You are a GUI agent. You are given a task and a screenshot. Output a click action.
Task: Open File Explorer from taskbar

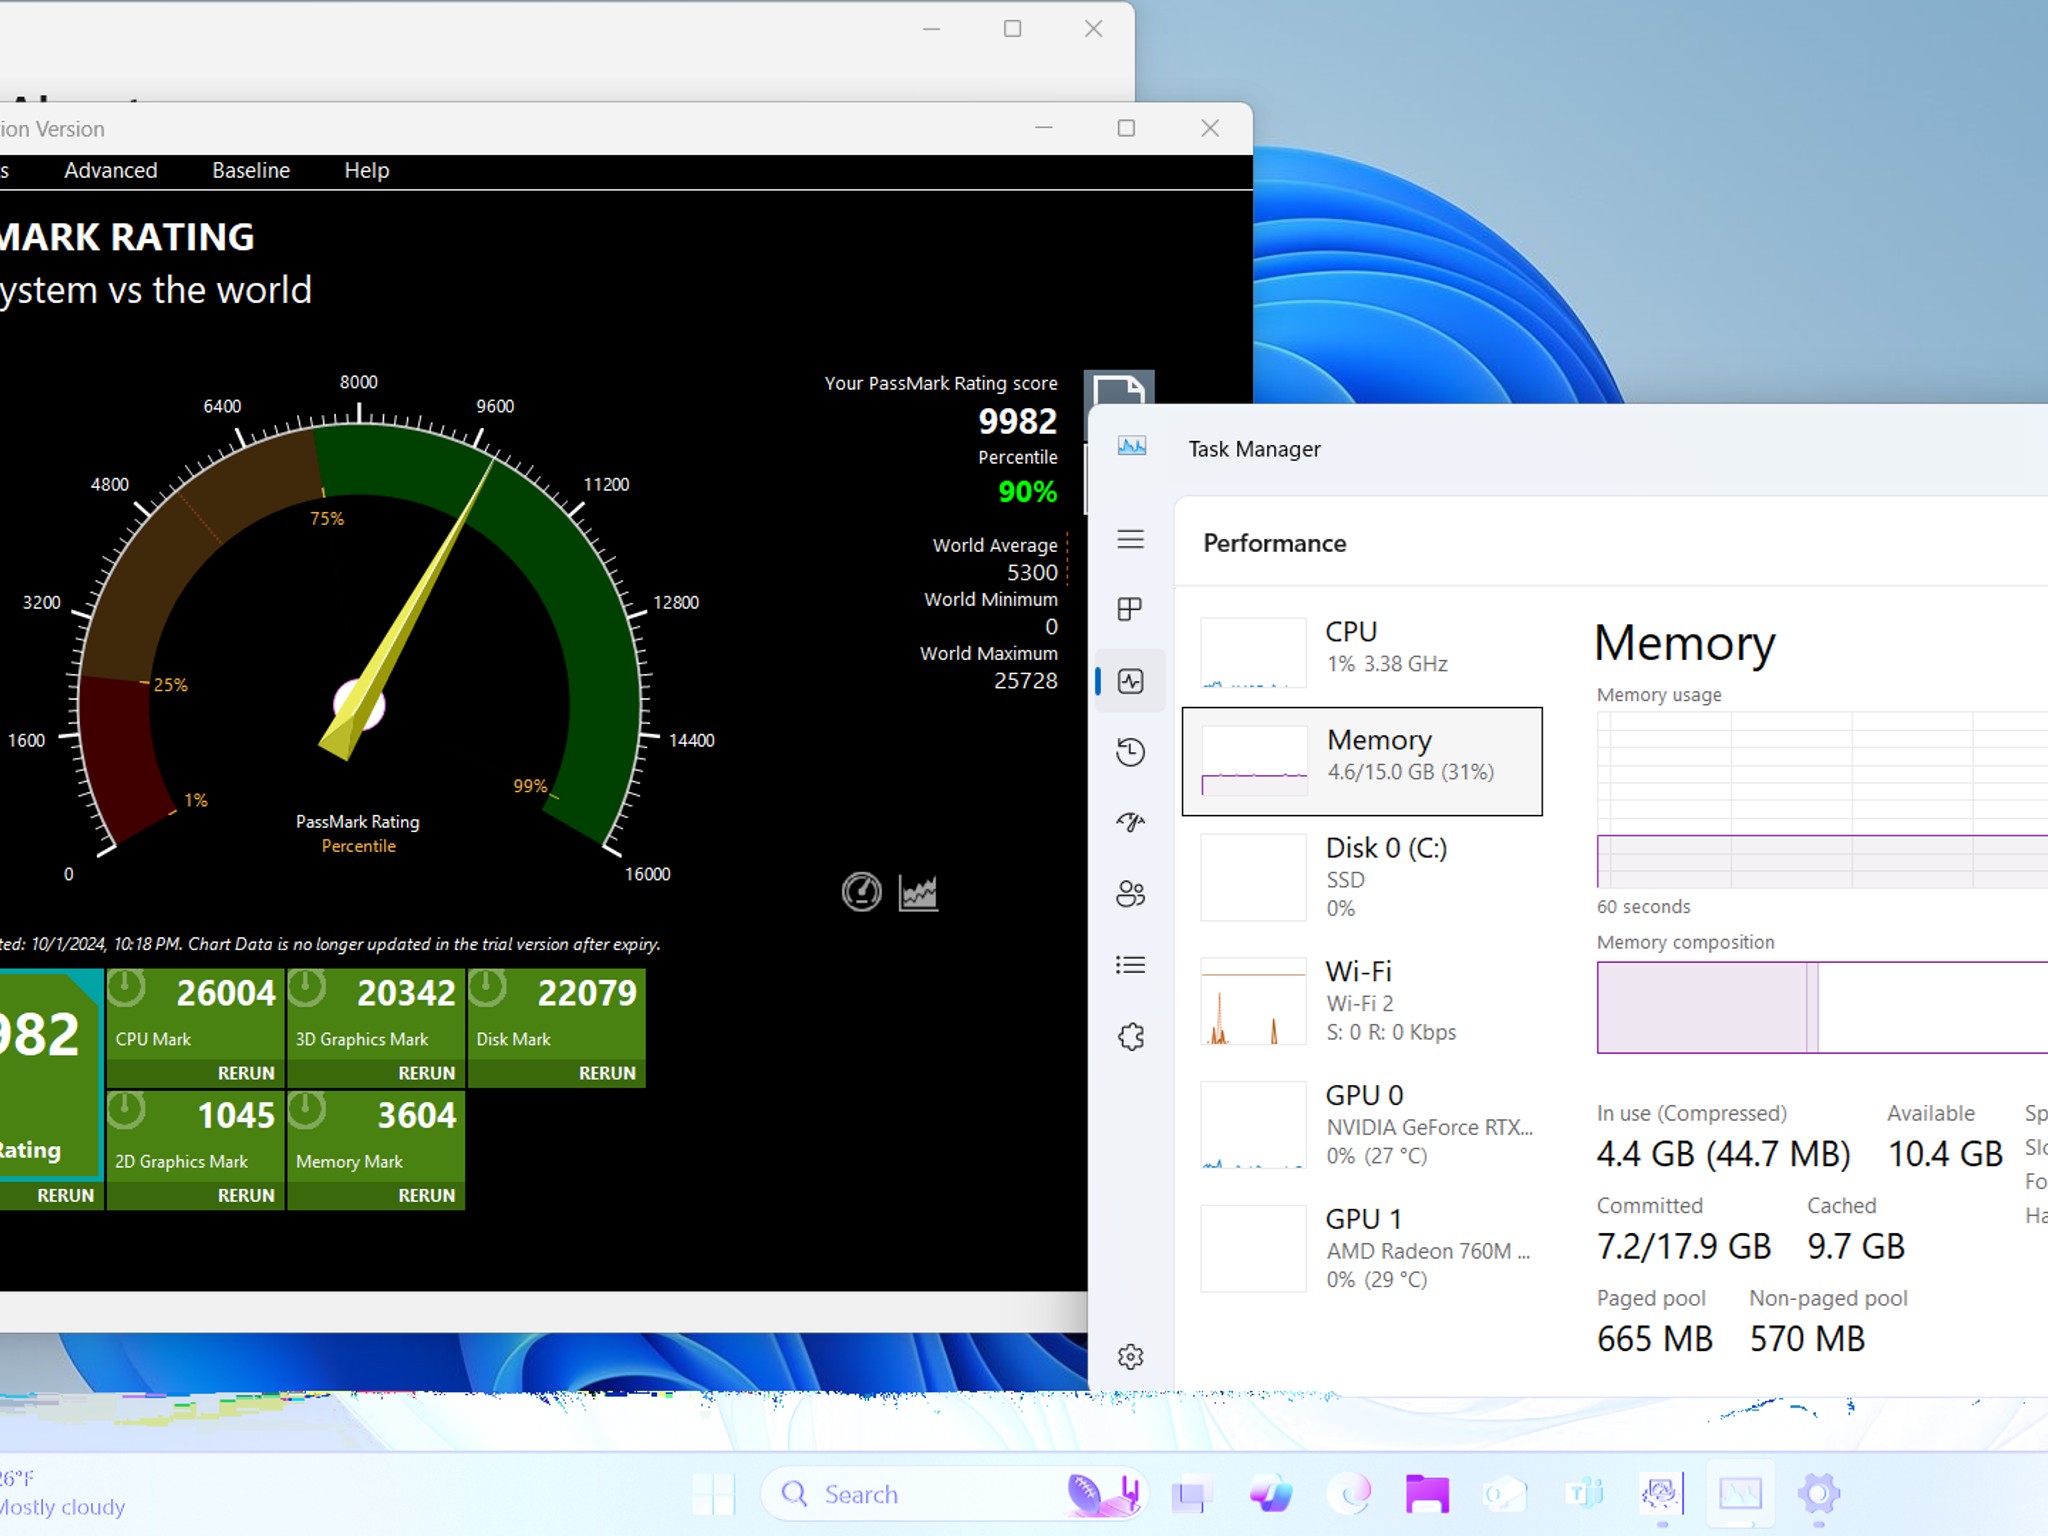tap(1427, 1494)
